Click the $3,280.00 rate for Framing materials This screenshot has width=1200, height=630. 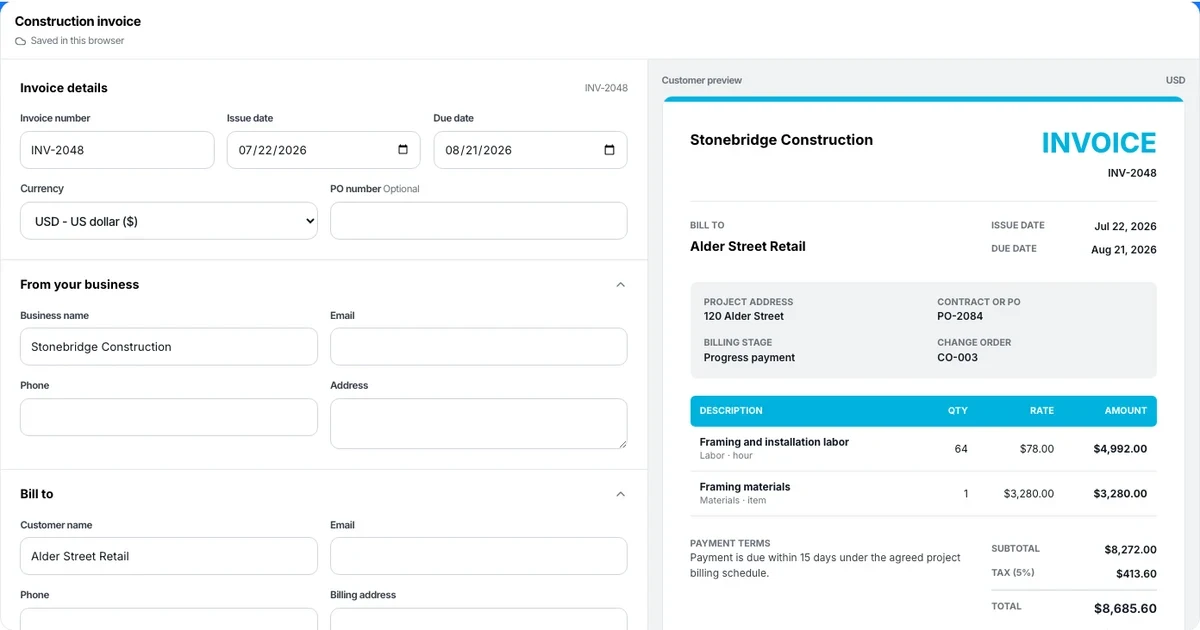pyautogui.click(x=1029, y=494)
